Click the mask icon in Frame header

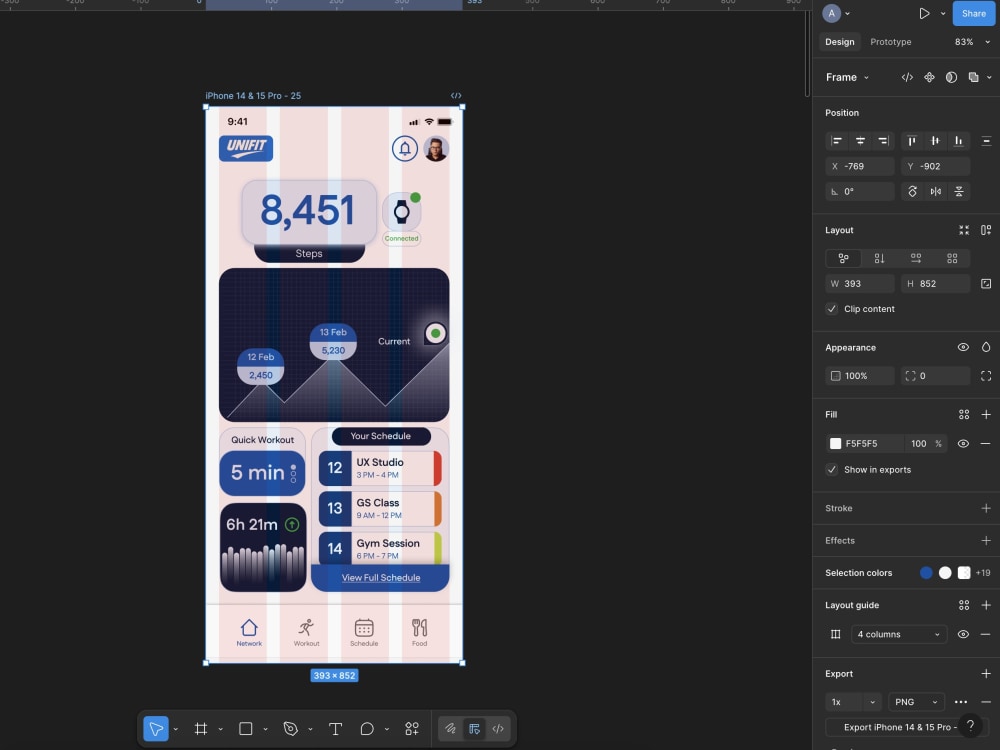coord(952,77)
